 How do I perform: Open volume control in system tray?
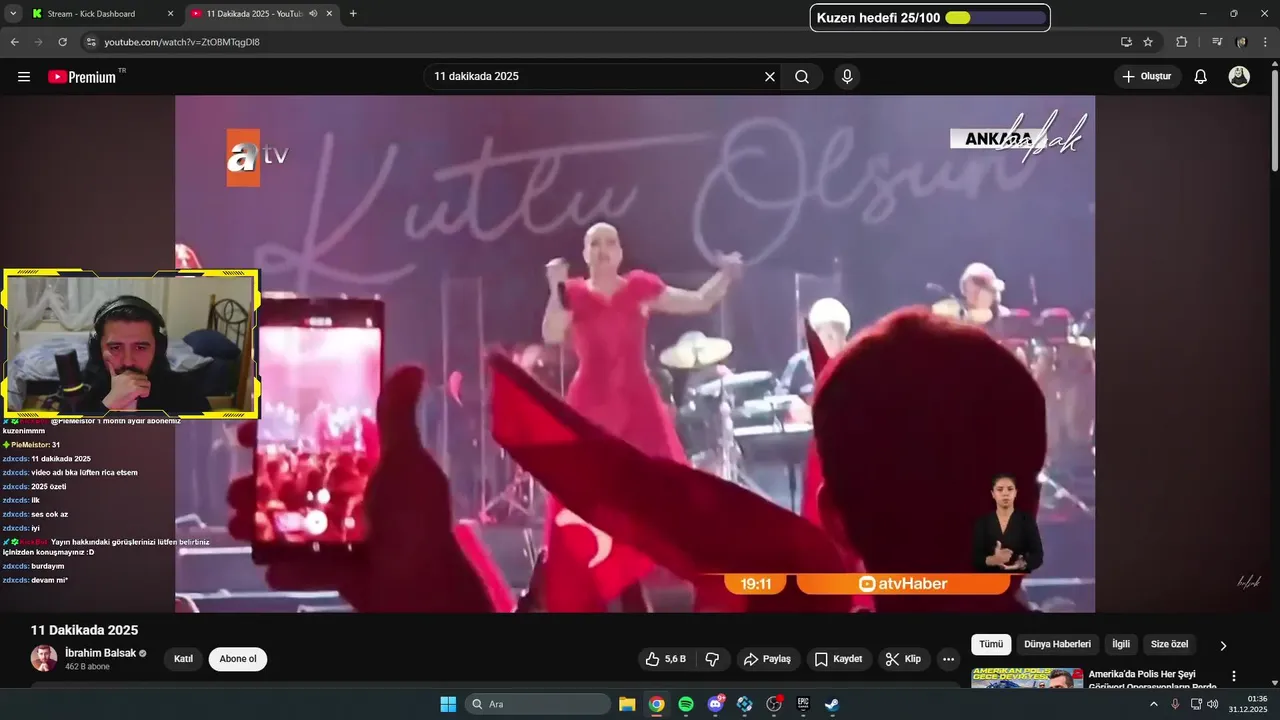[x=1212, y=704]
